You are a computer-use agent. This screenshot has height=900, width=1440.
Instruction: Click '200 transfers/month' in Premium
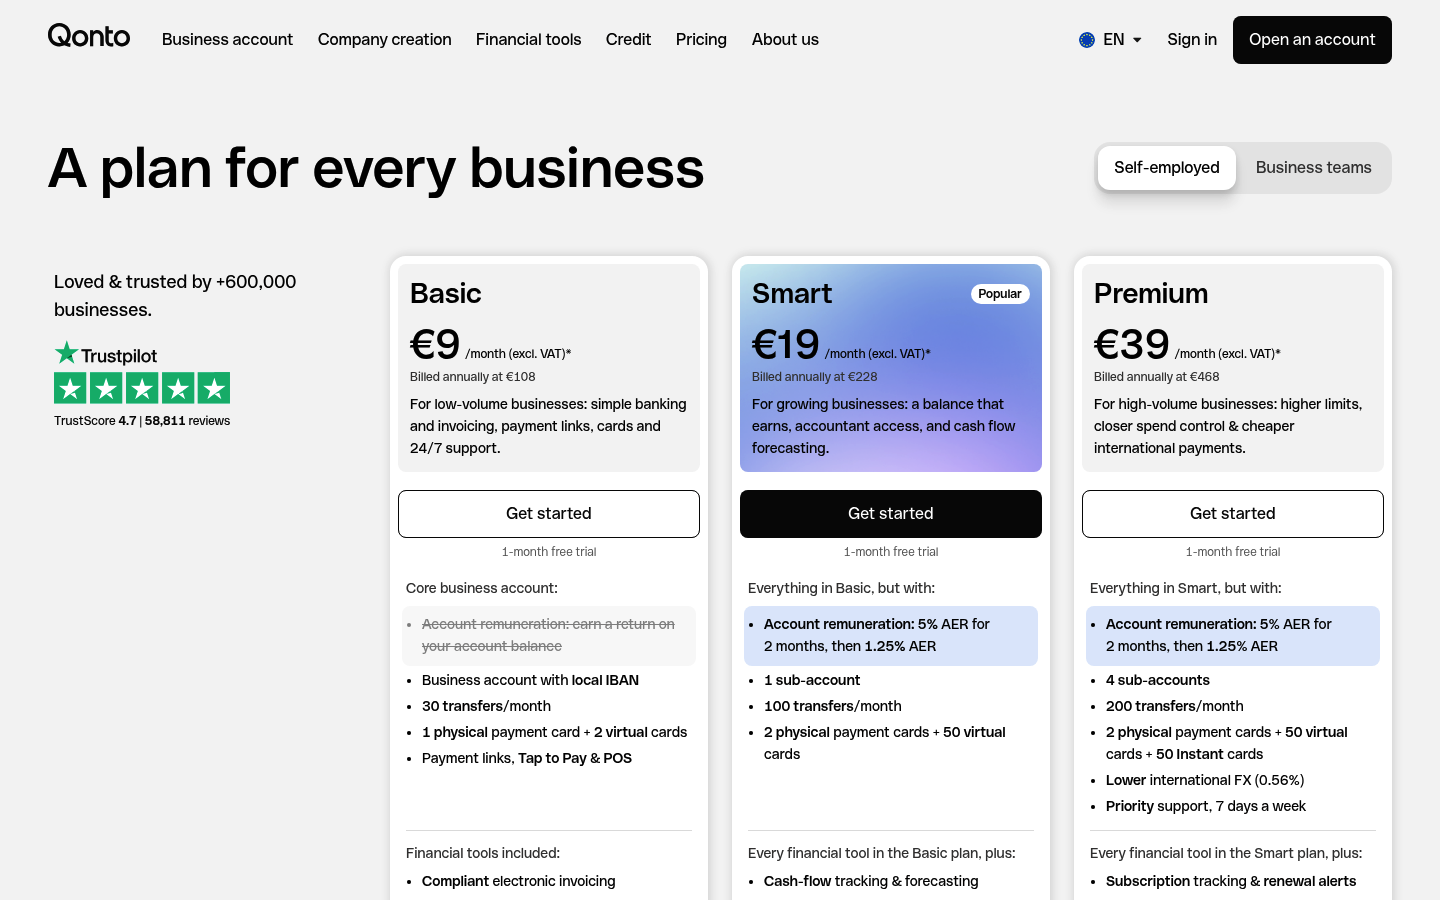coord(1175,706)
